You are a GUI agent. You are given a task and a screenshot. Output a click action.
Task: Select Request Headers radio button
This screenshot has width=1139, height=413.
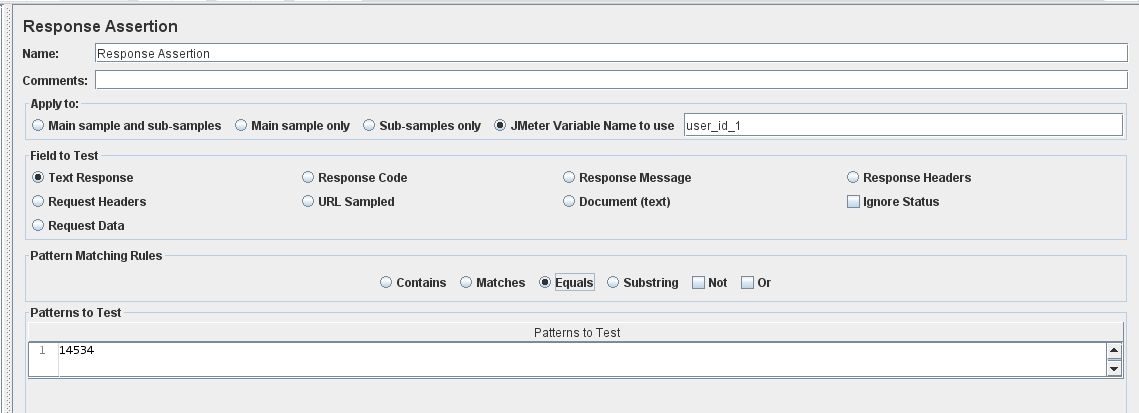39,202
